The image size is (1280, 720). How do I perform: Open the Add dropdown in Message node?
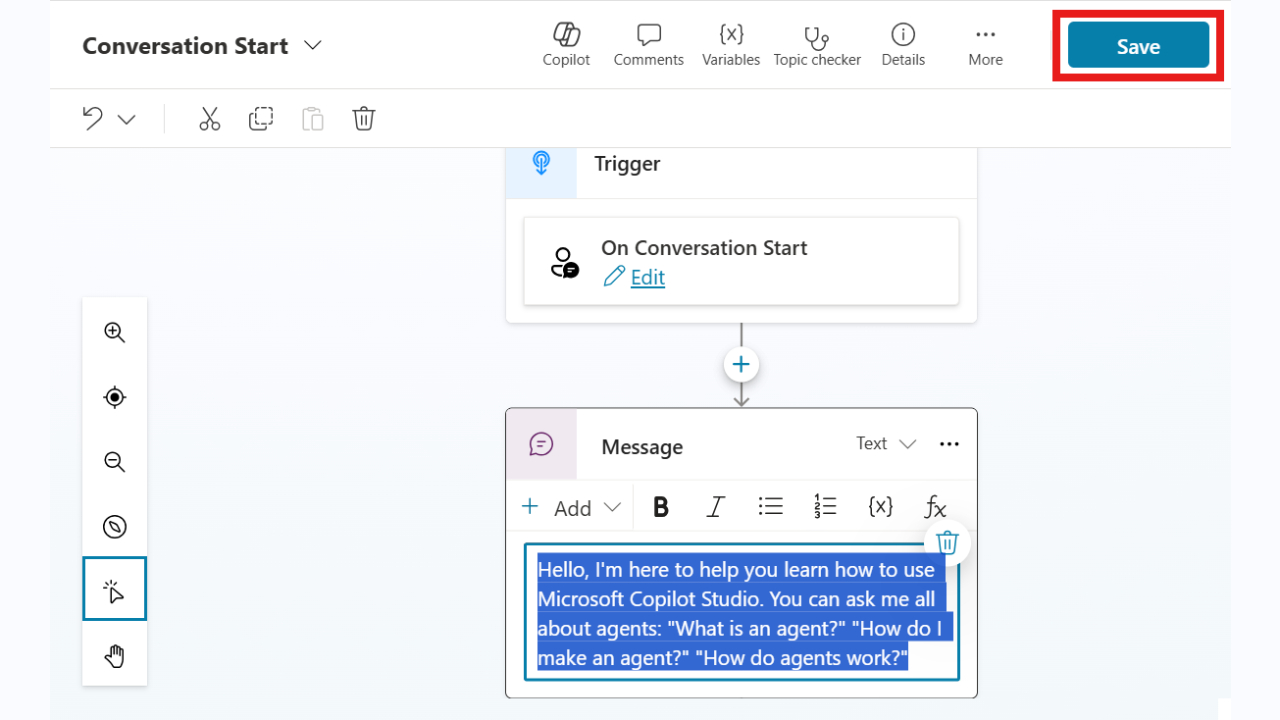pyautogui.click(x=572, y=508)
